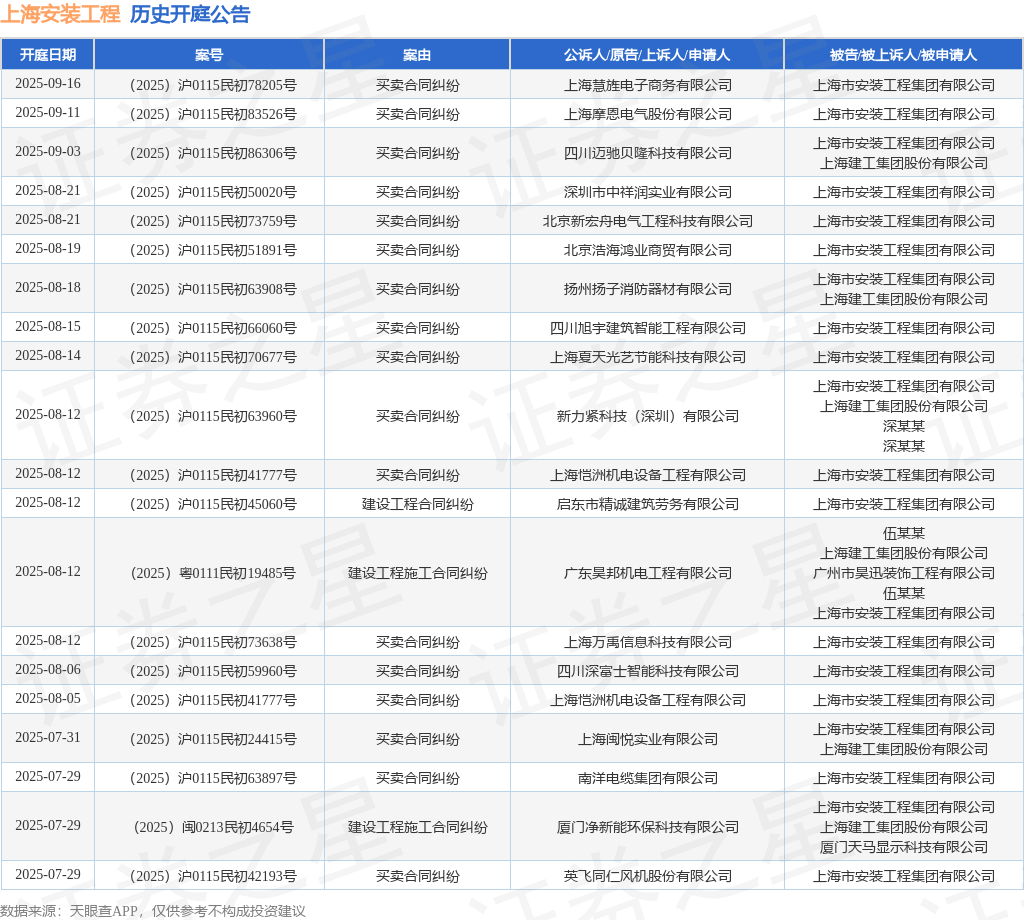Select plaintiff 北京新宏舟电气工程科技有限公司
The height and width of the screenshot is (920, 1024).
(647, 221)
